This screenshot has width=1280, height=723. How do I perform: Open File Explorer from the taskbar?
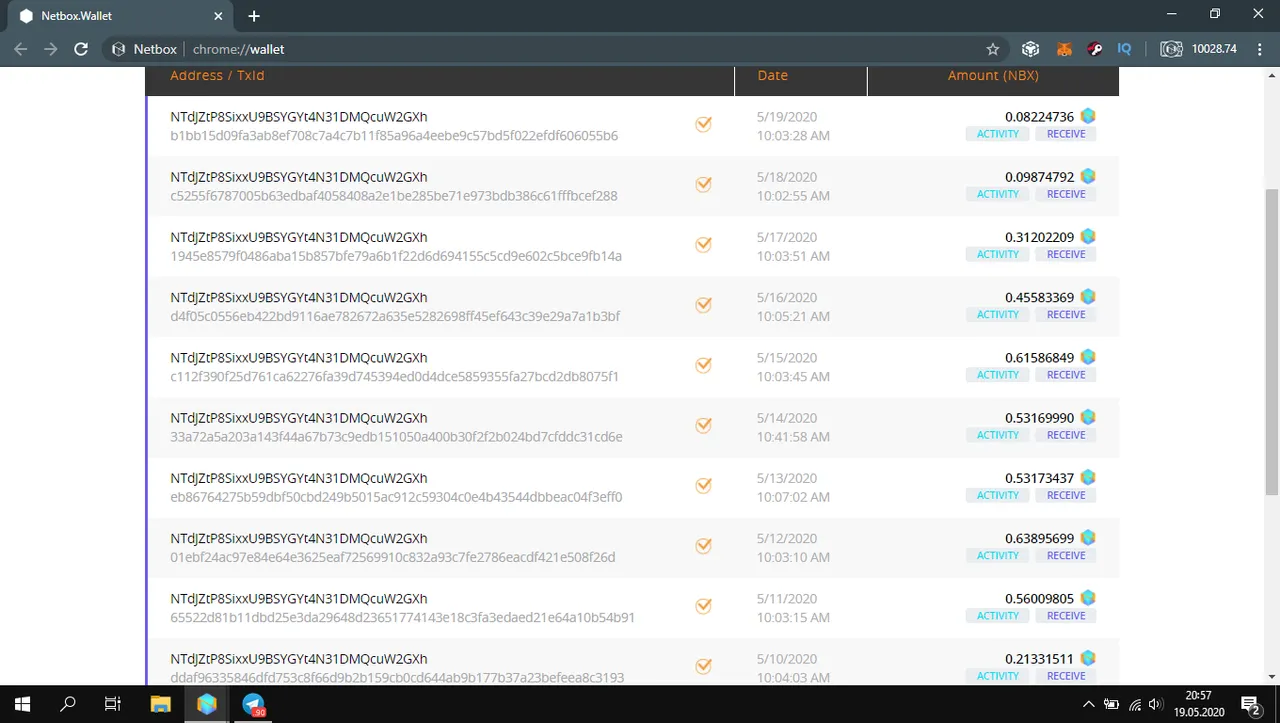(x=161, y=704)
